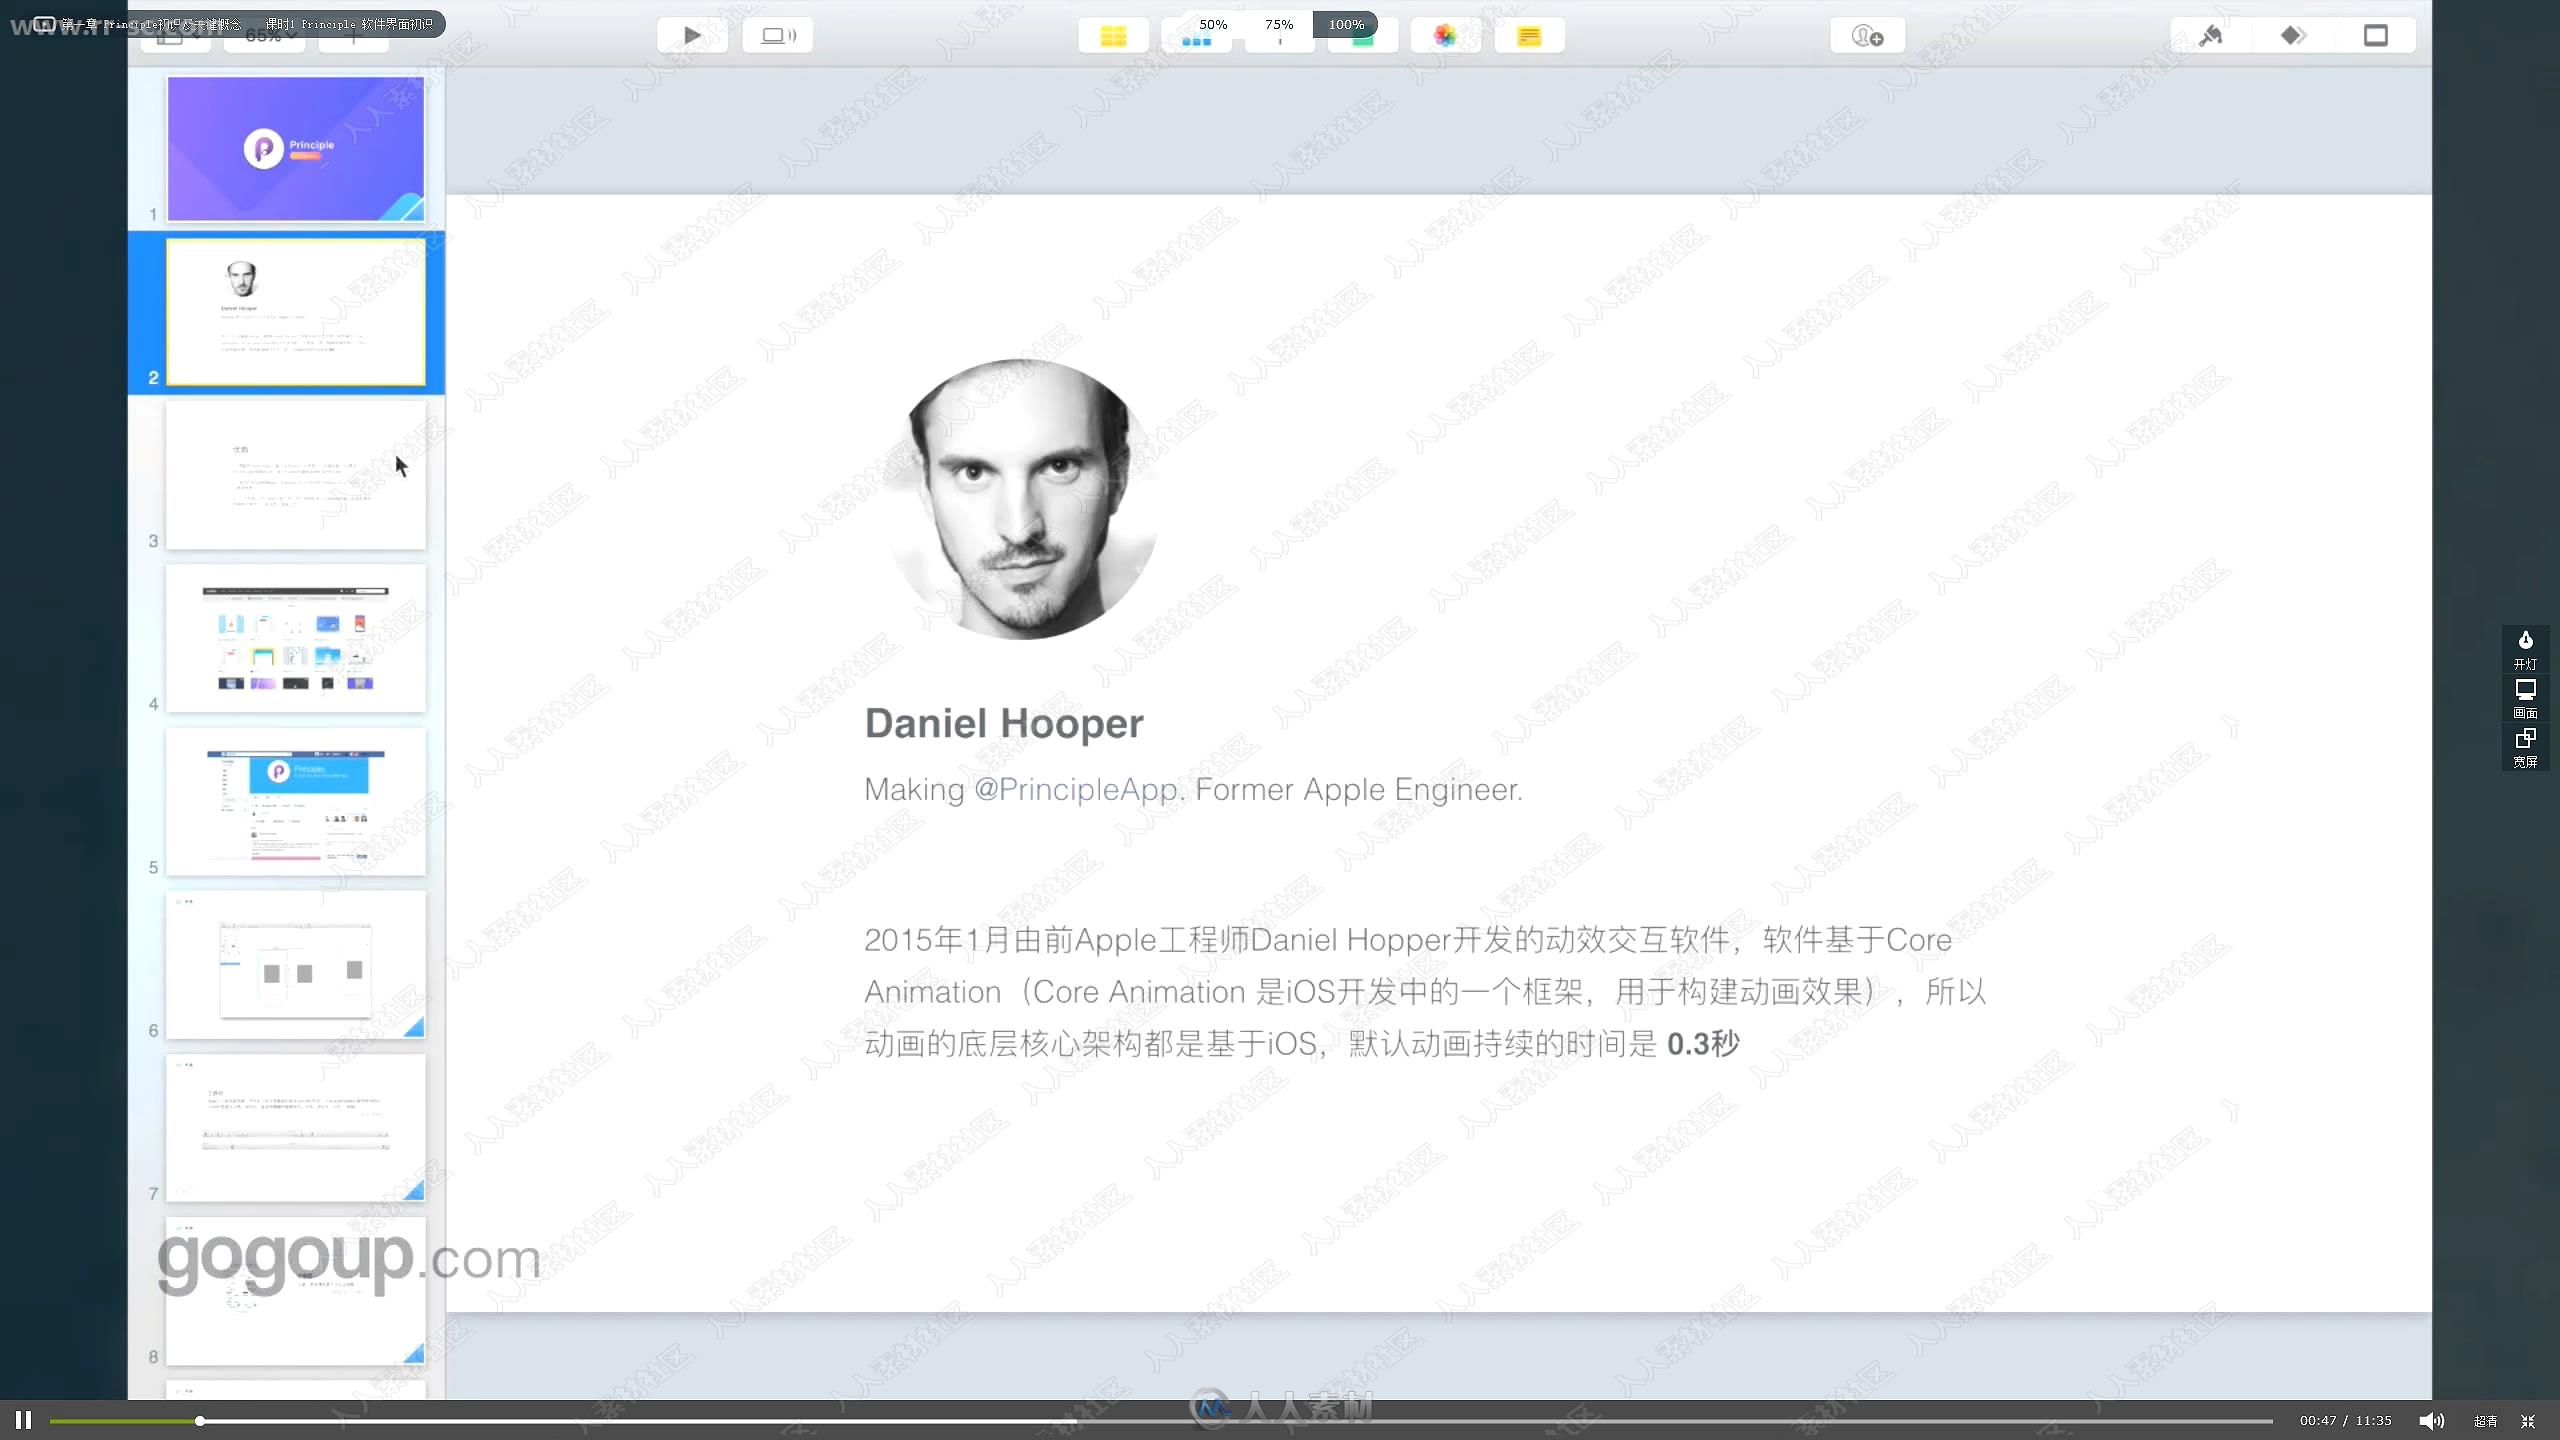The width and height of the screenshot is (2560, 1440).
Task: Select slide 7 thumbnail
Action: [296, 1127]
